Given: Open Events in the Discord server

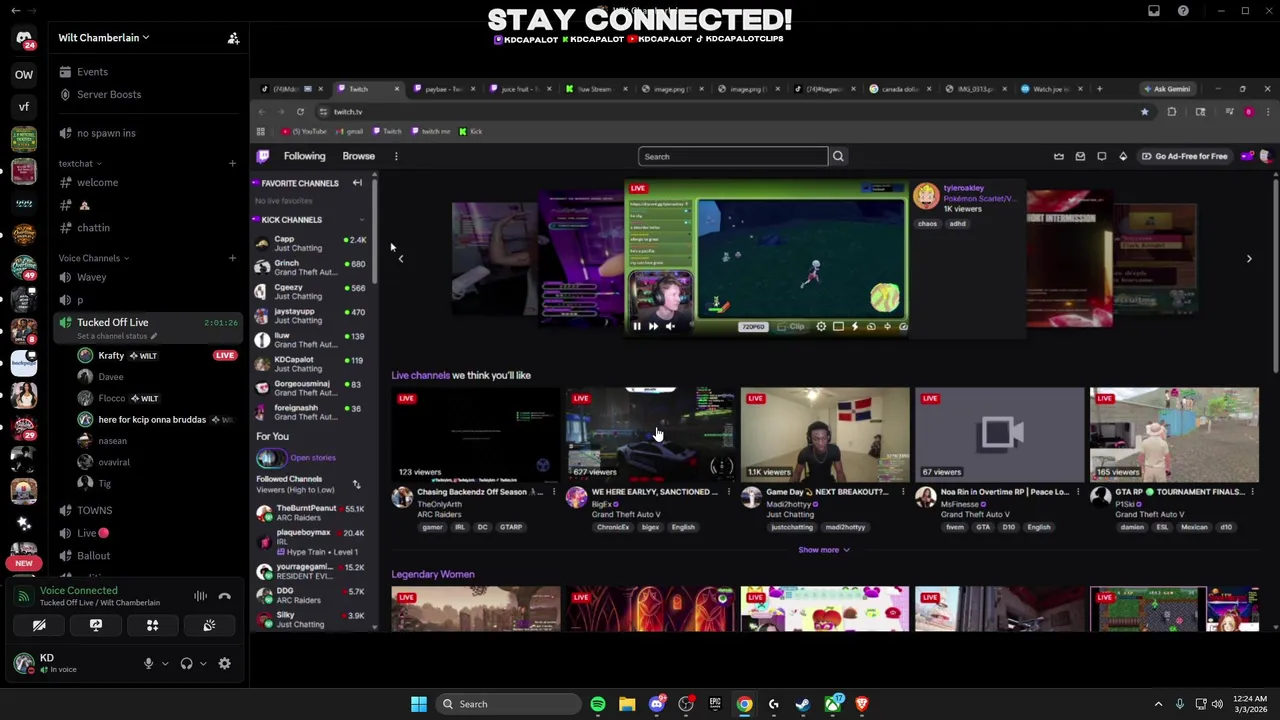Looking at the screenshot, I should pyautogui.click(x=92, y=72).
